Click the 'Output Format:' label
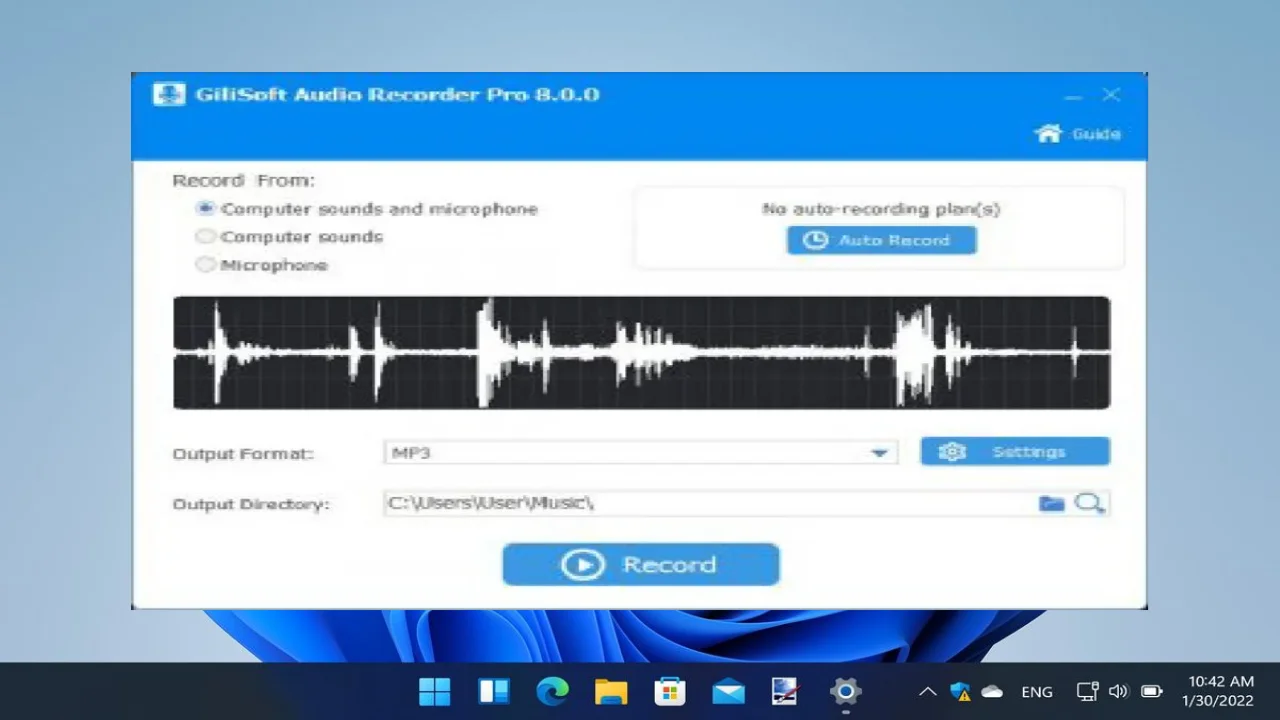Viewport: 1280px width, 720px height. [x=242, y=453]
